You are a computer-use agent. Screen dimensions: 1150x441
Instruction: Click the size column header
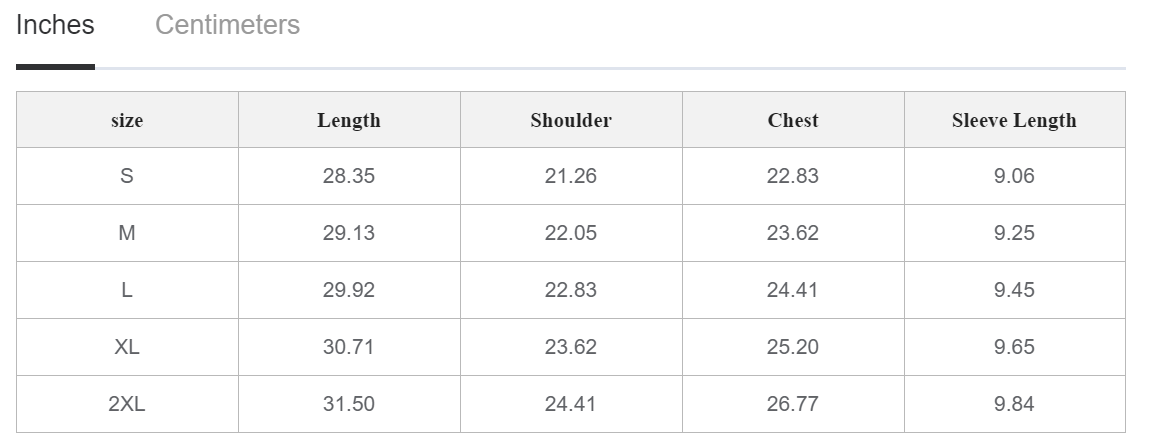[x=127, y=120]
